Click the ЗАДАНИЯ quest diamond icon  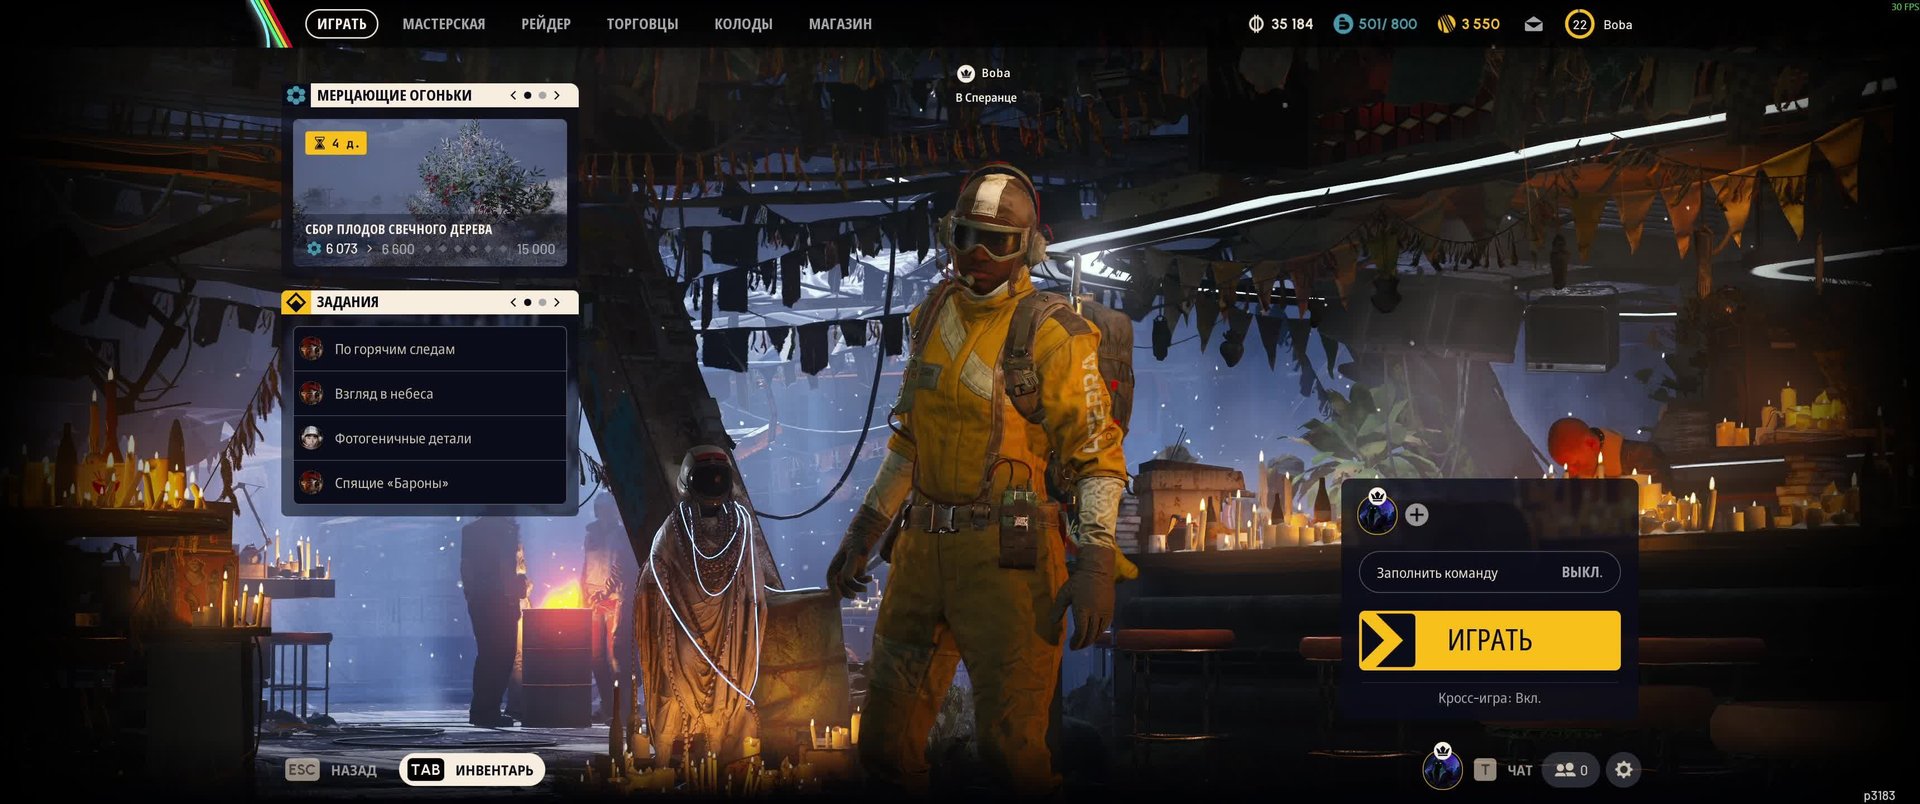pos(296,302)
